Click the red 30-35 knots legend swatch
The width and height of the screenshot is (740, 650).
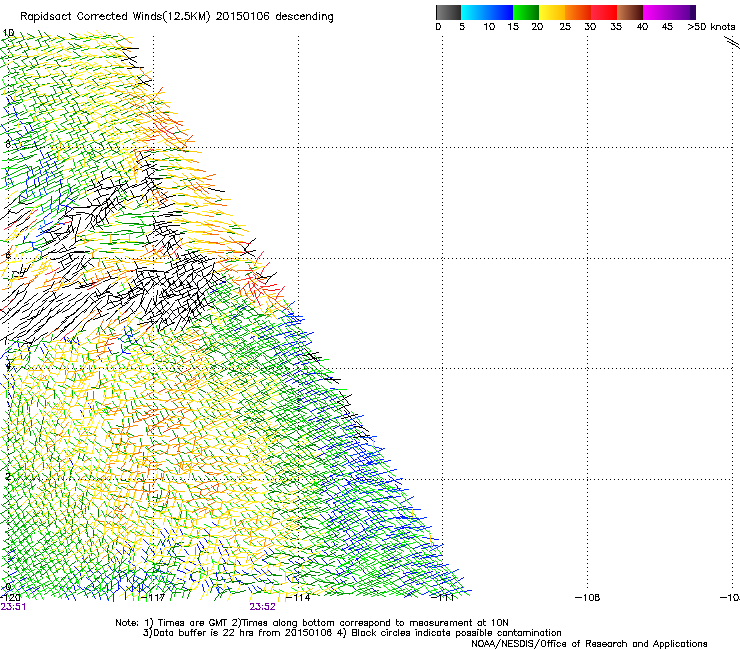tap(604, 12)
